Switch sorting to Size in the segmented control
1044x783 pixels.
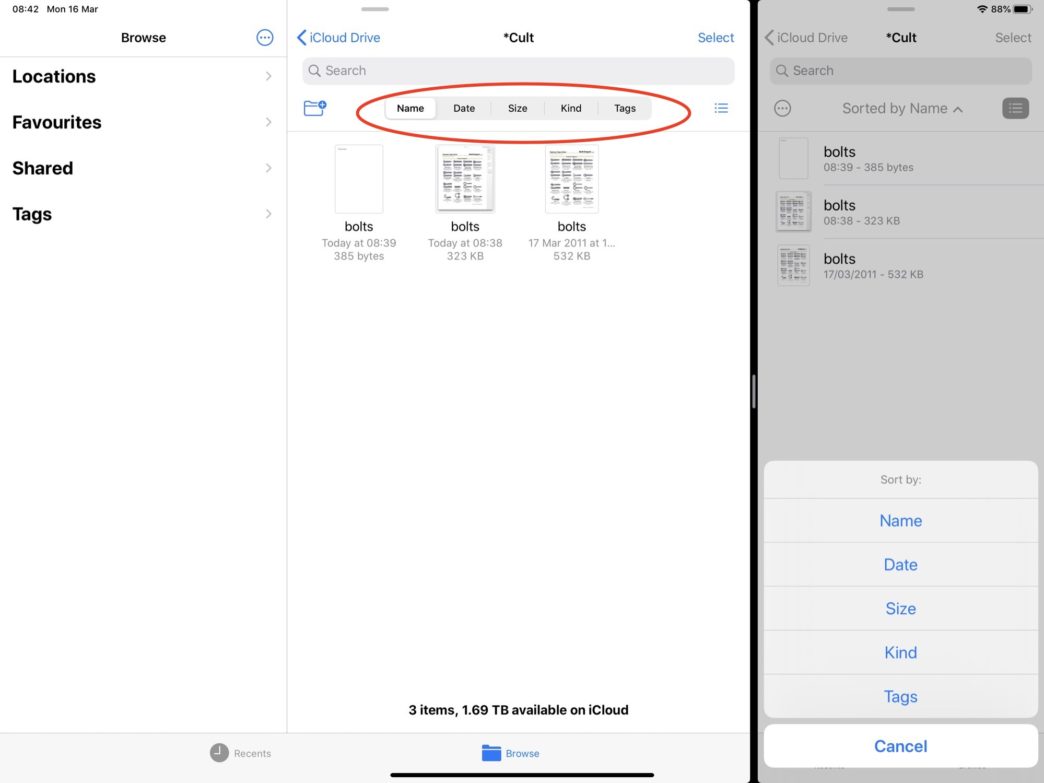click(x=517, y=108)
